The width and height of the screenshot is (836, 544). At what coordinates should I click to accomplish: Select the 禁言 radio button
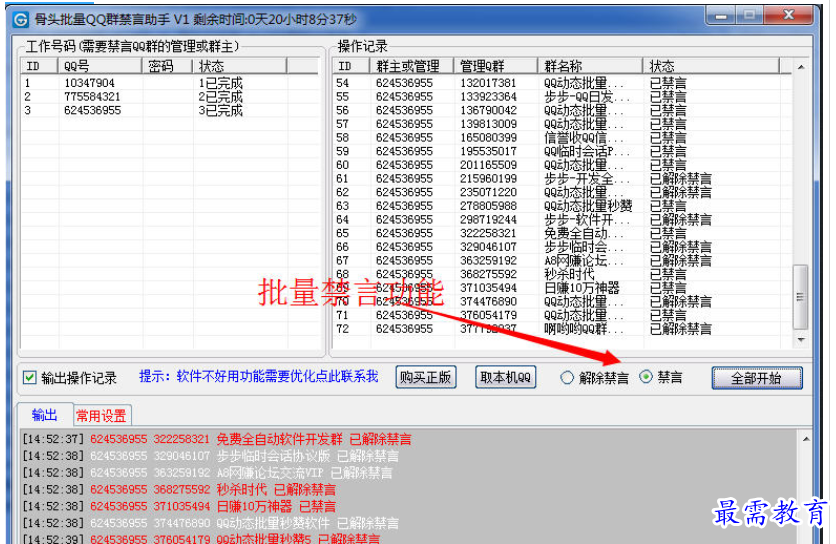click(646, 377)
